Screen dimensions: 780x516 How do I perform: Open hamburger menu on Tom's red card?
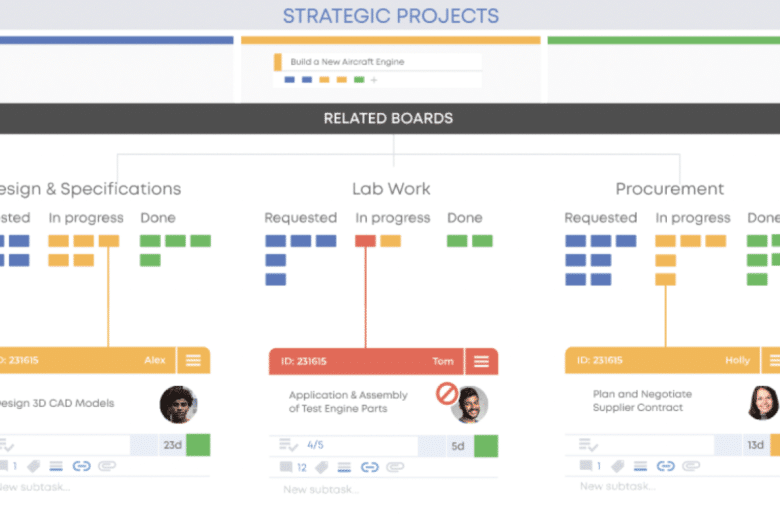point(481,361)
